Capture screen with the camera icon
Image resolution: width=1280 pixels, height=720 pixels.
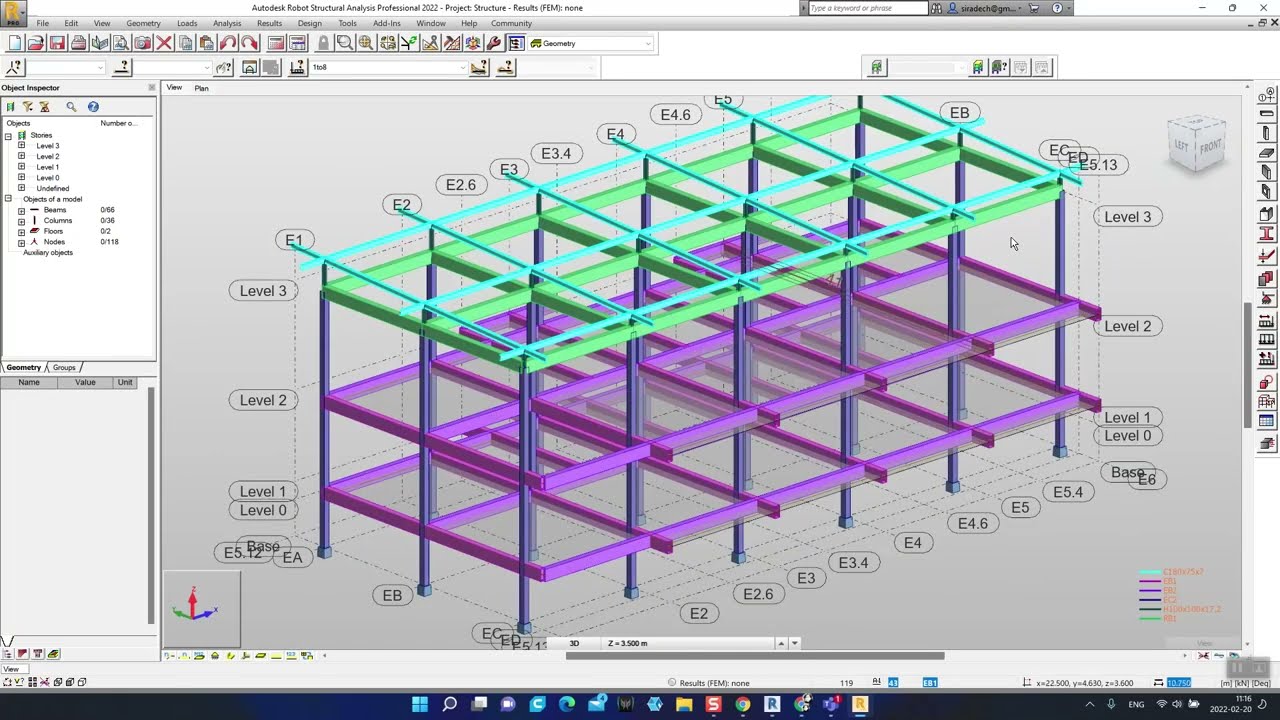pyautogui.click(x=143, y=43)
